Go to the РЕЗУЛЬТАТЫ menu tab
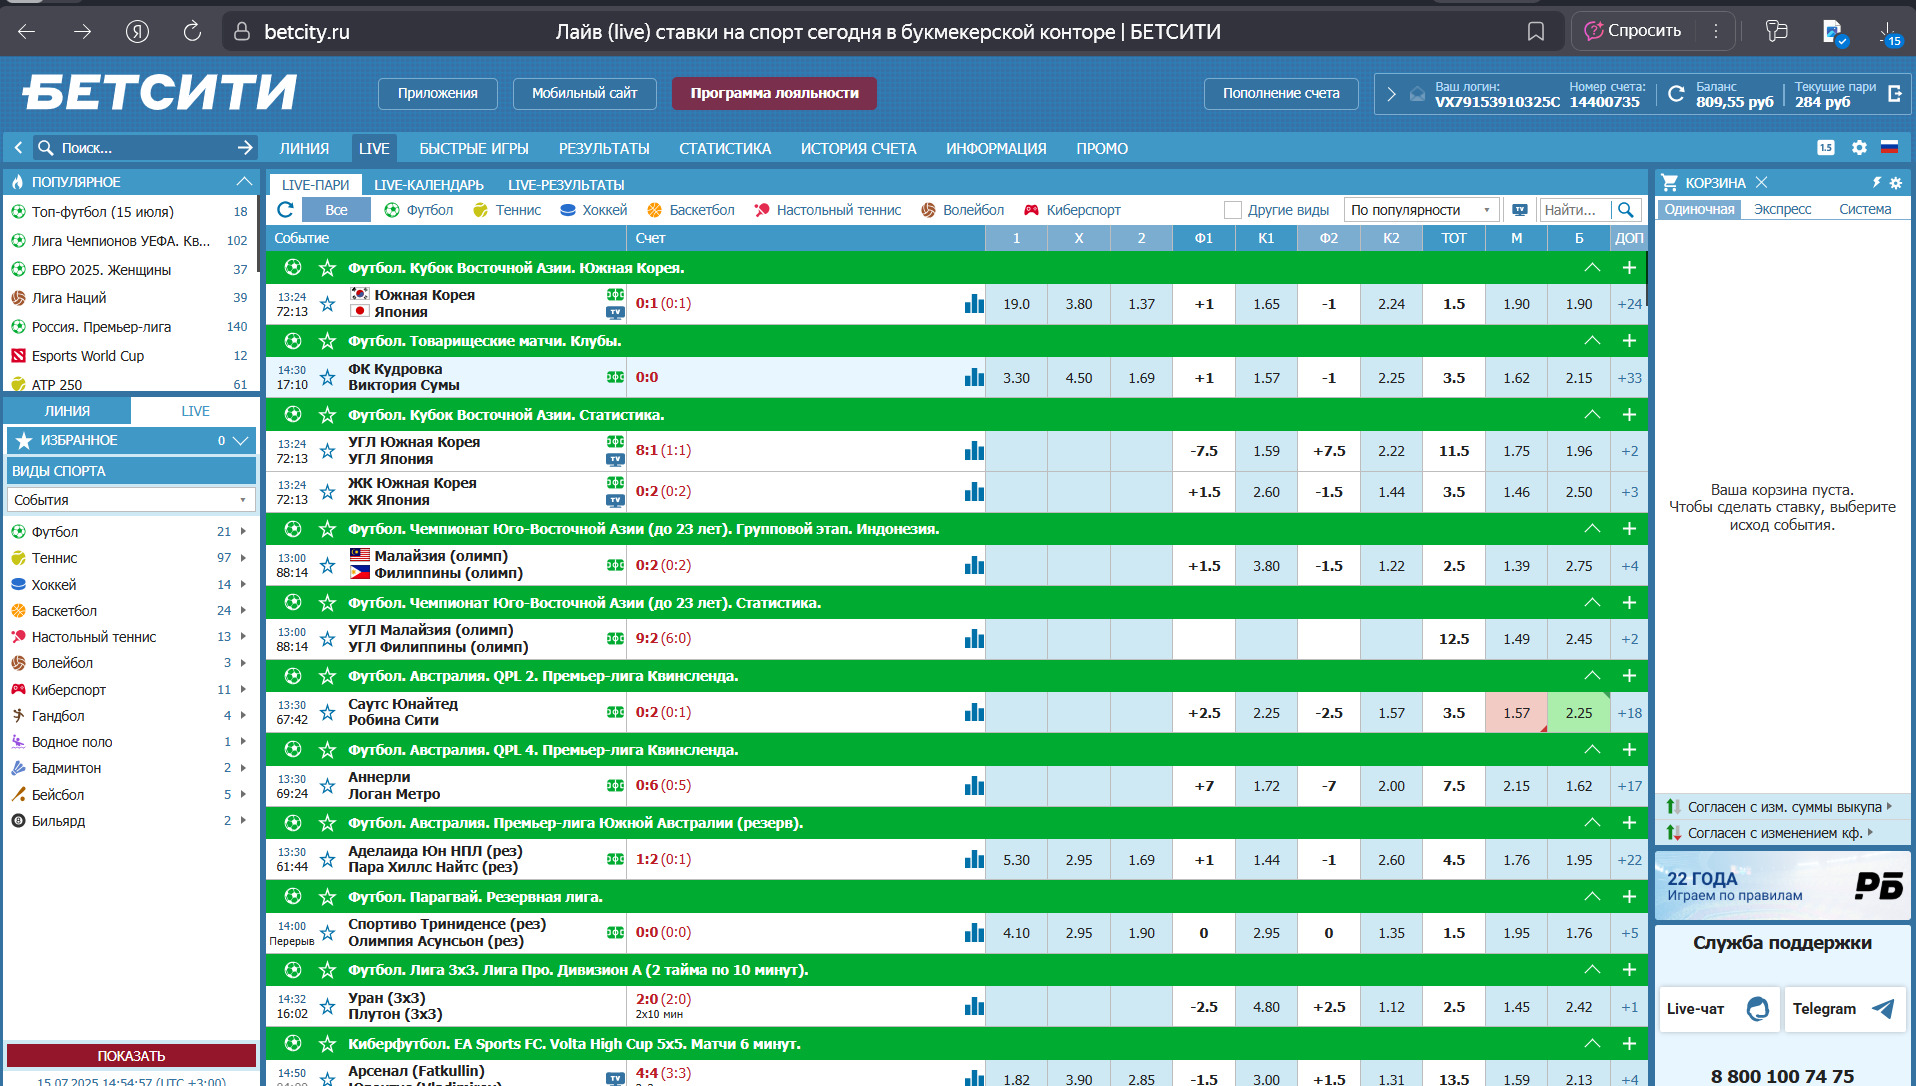The height and width of the screenshot is (1086, 1916). point(604,148)
